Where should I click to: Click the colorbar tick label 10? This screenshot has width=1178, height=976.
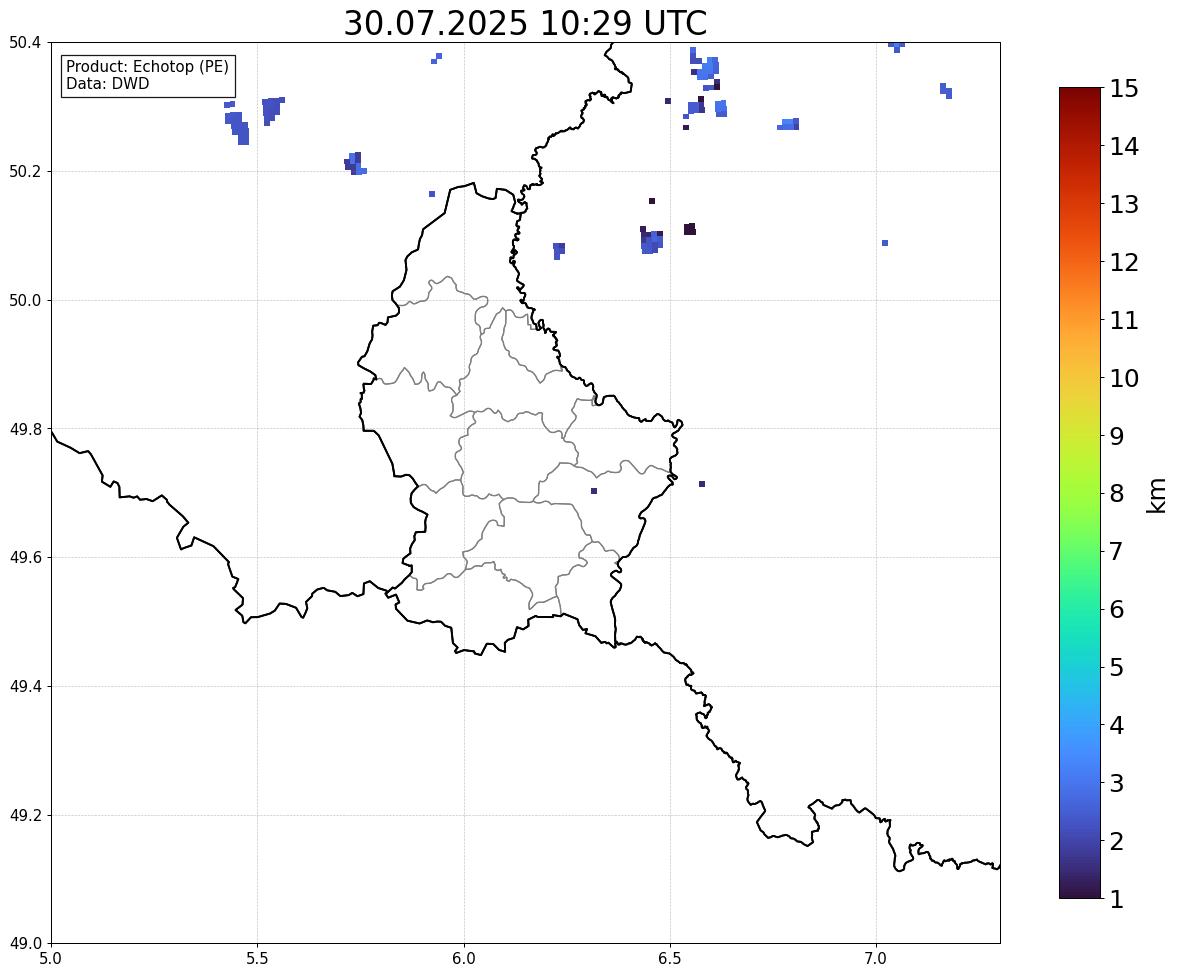[x=1124, y=378]
